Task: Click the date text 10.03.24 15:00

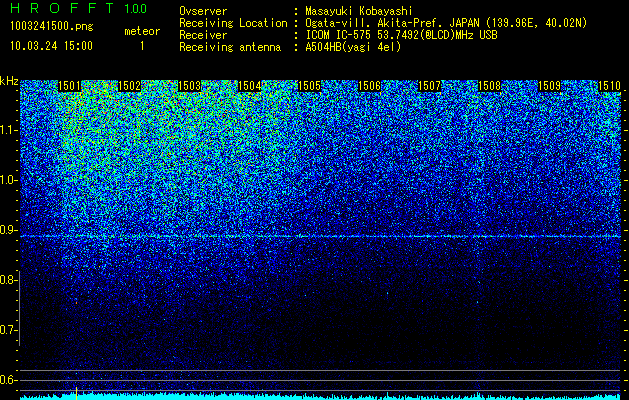Action: [51, 46]
